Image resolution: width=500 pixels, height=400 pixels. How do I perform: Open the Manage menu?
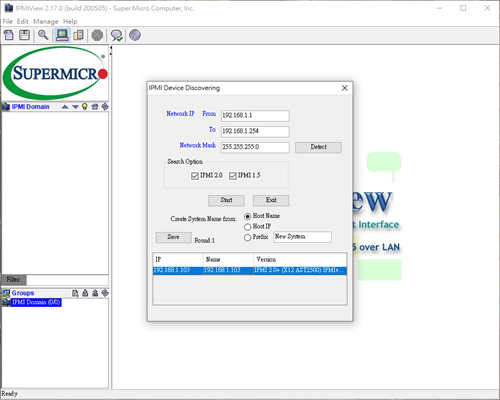[46, 21]
